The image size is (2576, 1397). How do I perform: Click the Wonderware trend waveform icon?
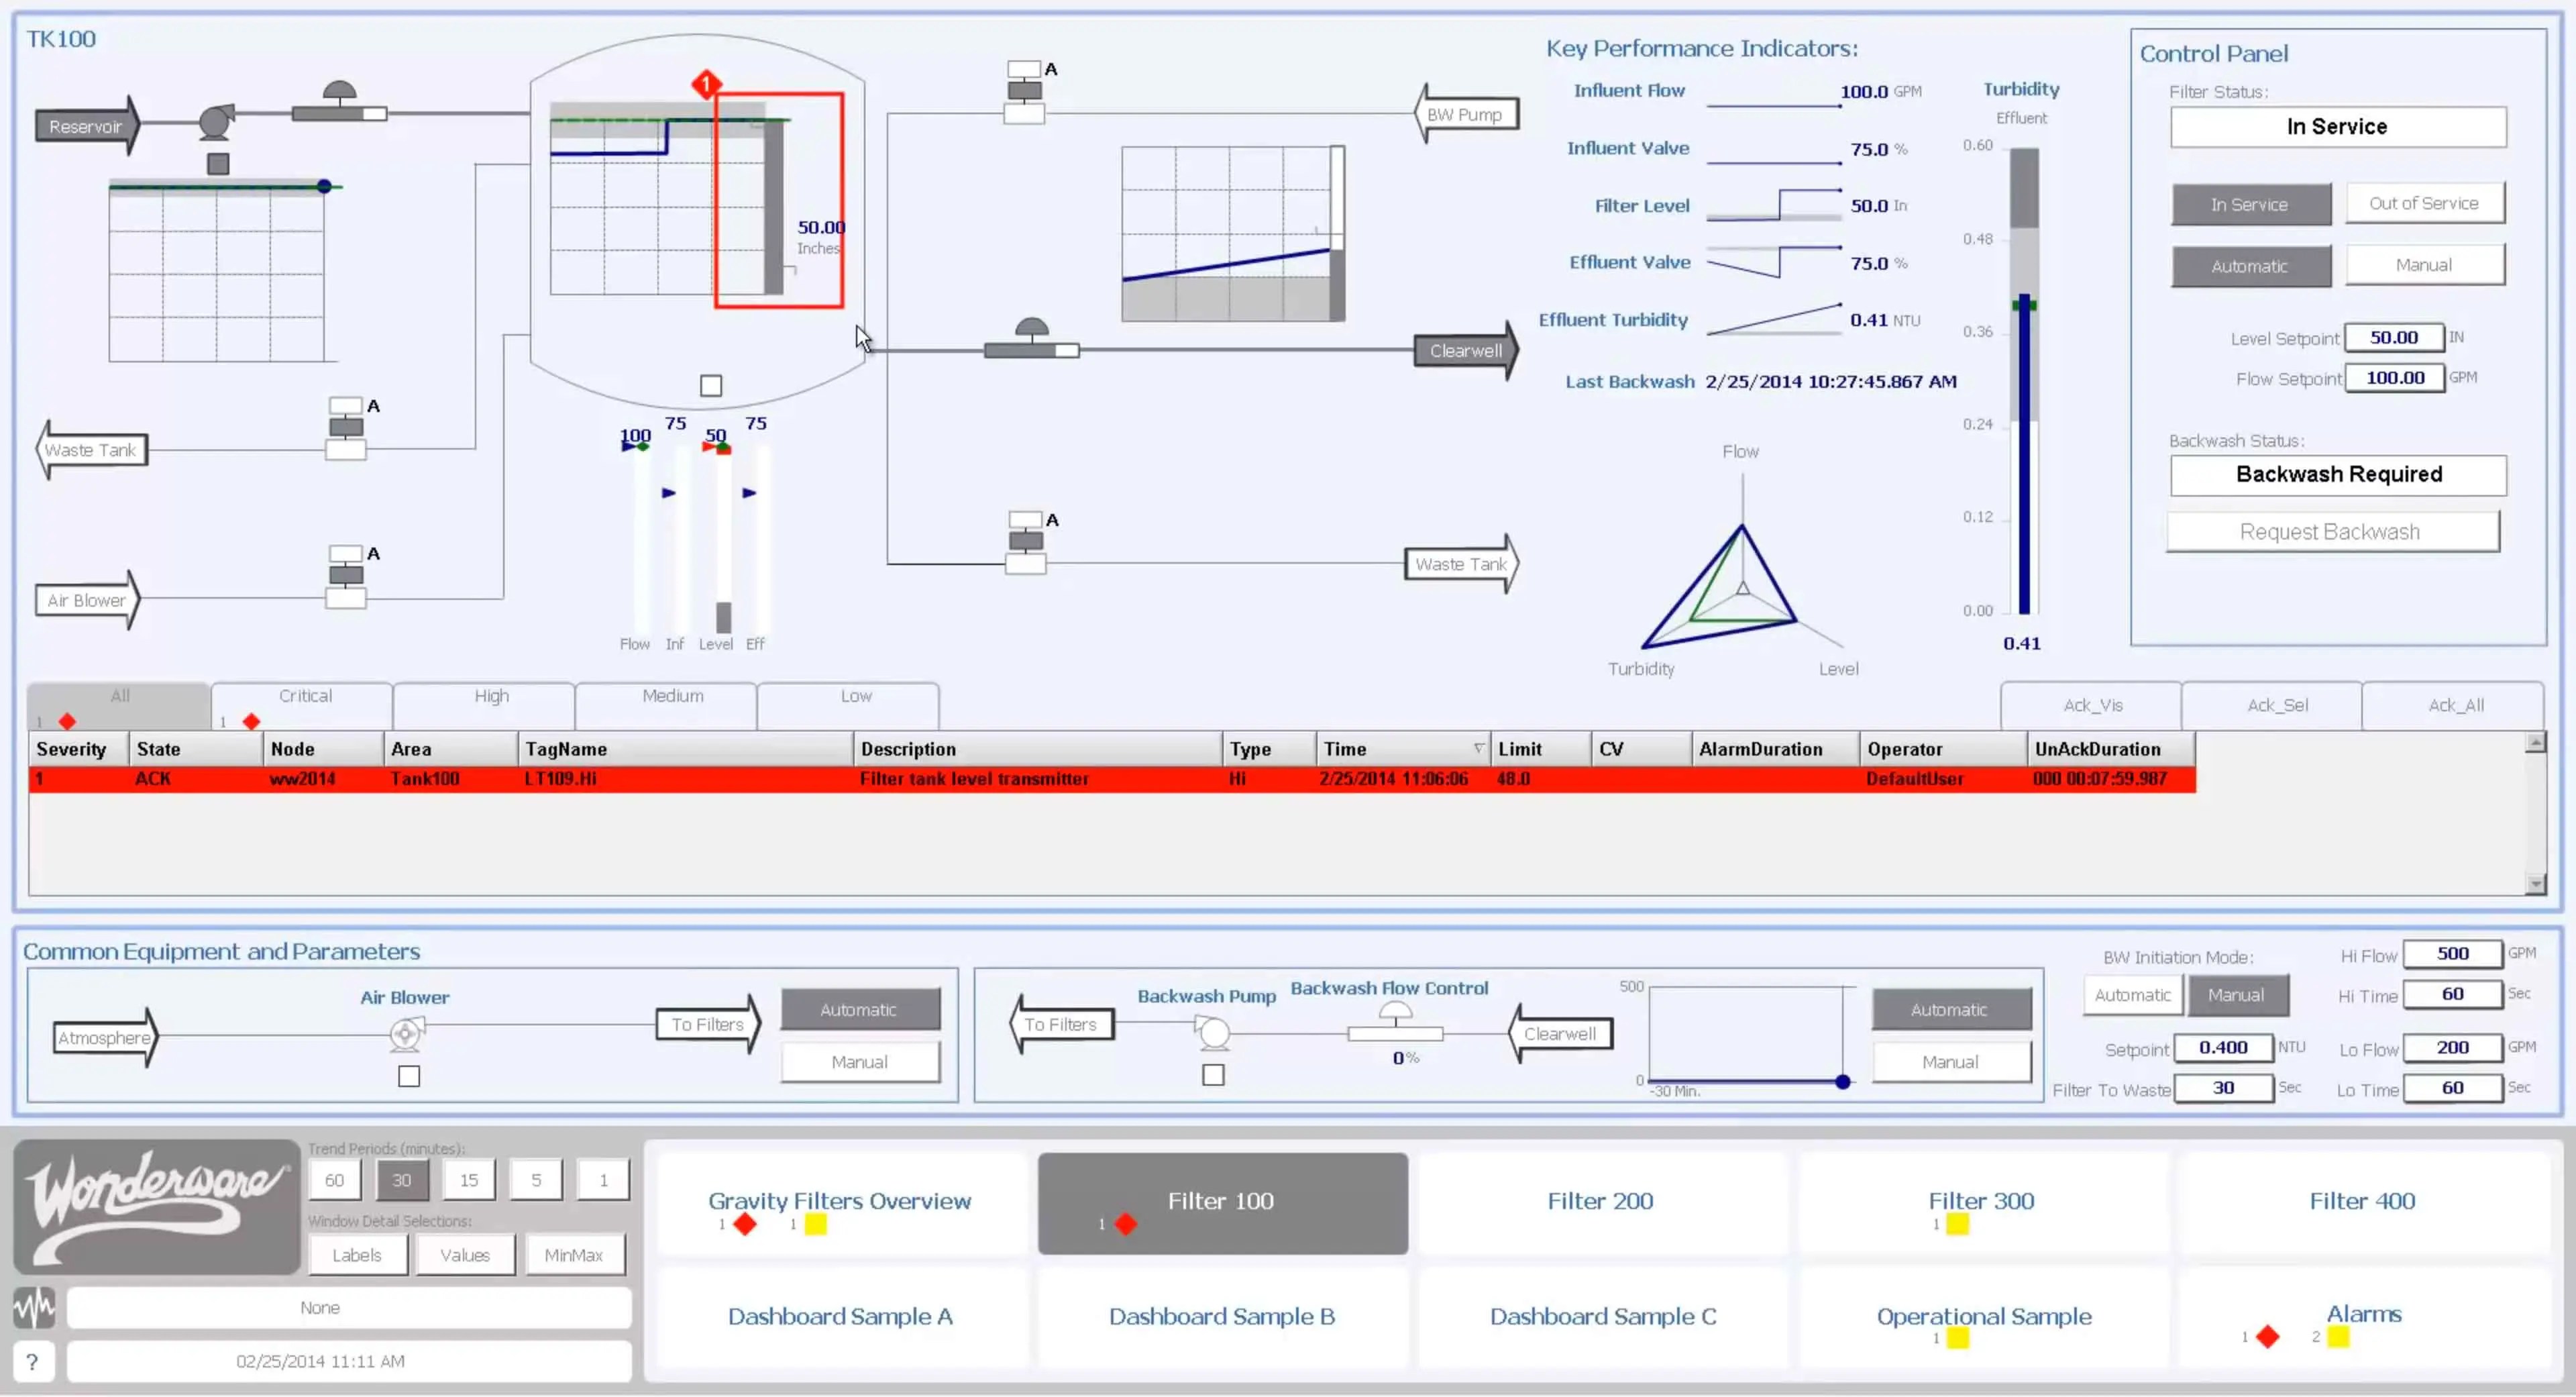tap(34, 1307)
